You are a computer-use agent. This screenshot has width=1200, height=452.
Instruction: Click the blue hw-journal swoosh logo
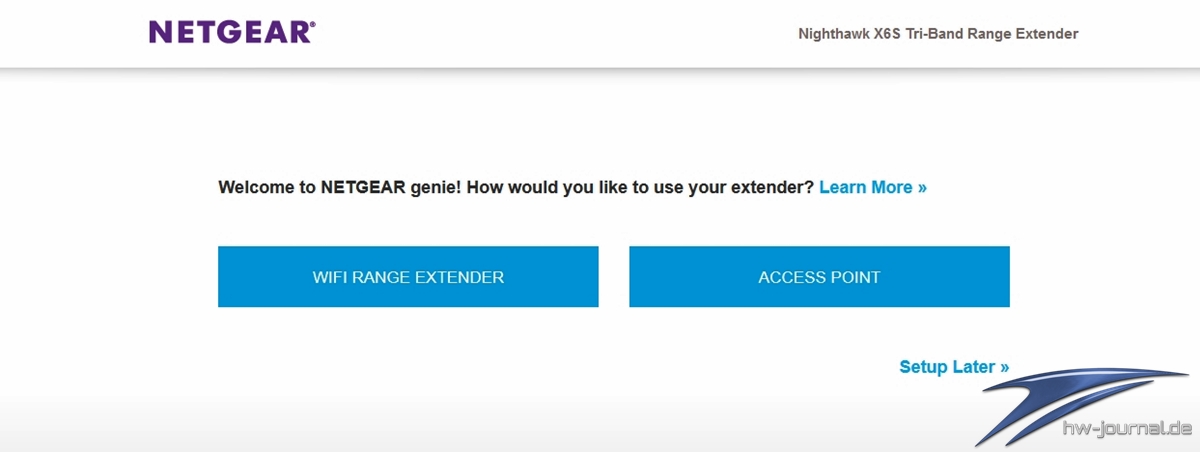1080,405
